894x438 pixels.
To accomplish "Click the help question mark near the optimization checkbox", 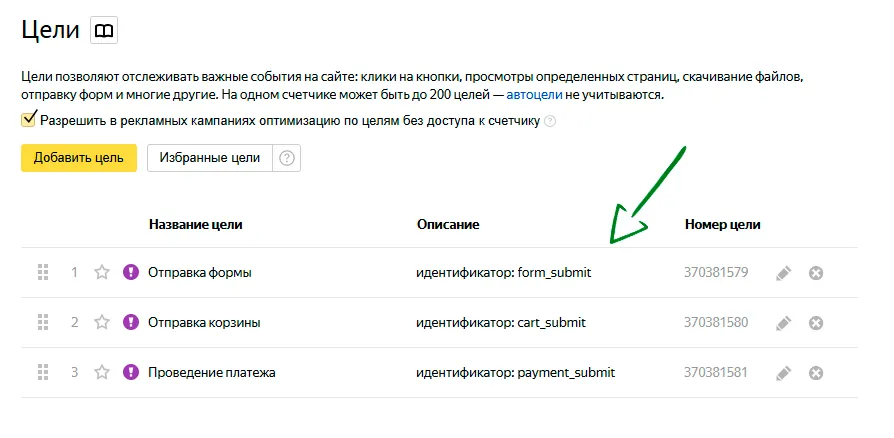I will (550, 121).
